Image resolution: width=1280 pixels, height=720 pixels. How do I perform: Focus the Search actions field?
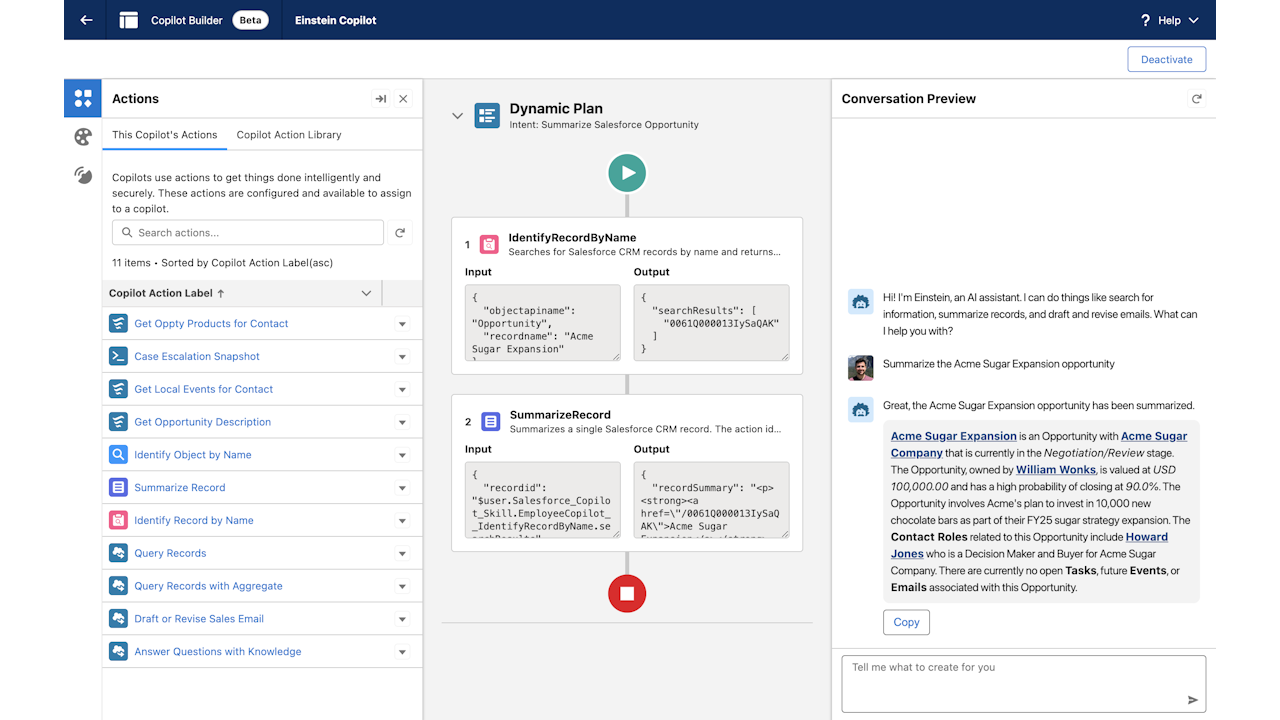click(x=248, y=232)
